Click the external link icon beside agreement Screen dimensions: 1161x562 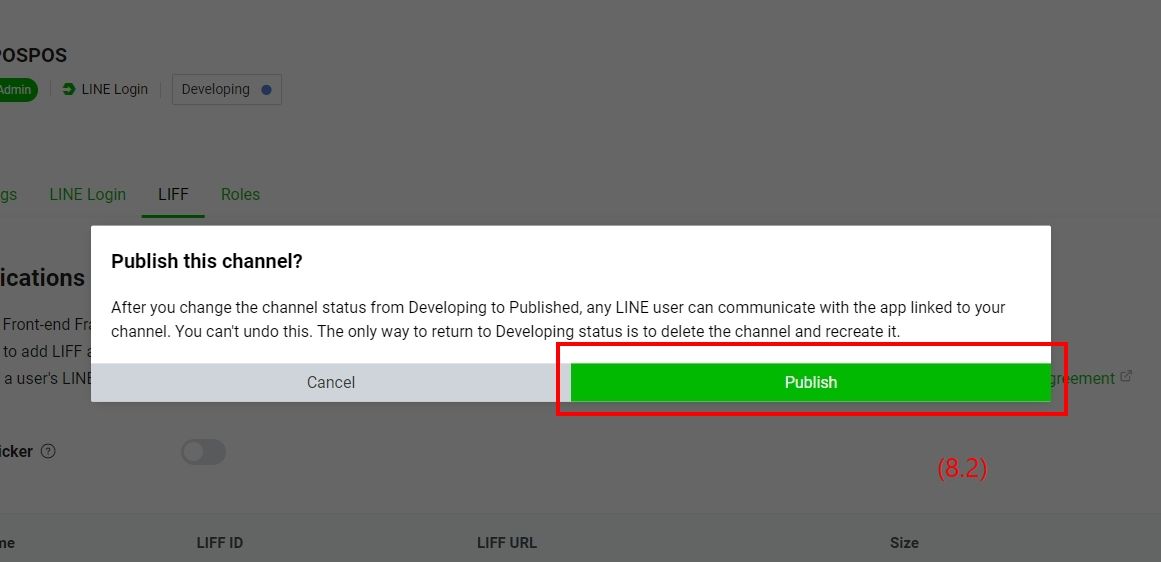tap(1126, 377)
